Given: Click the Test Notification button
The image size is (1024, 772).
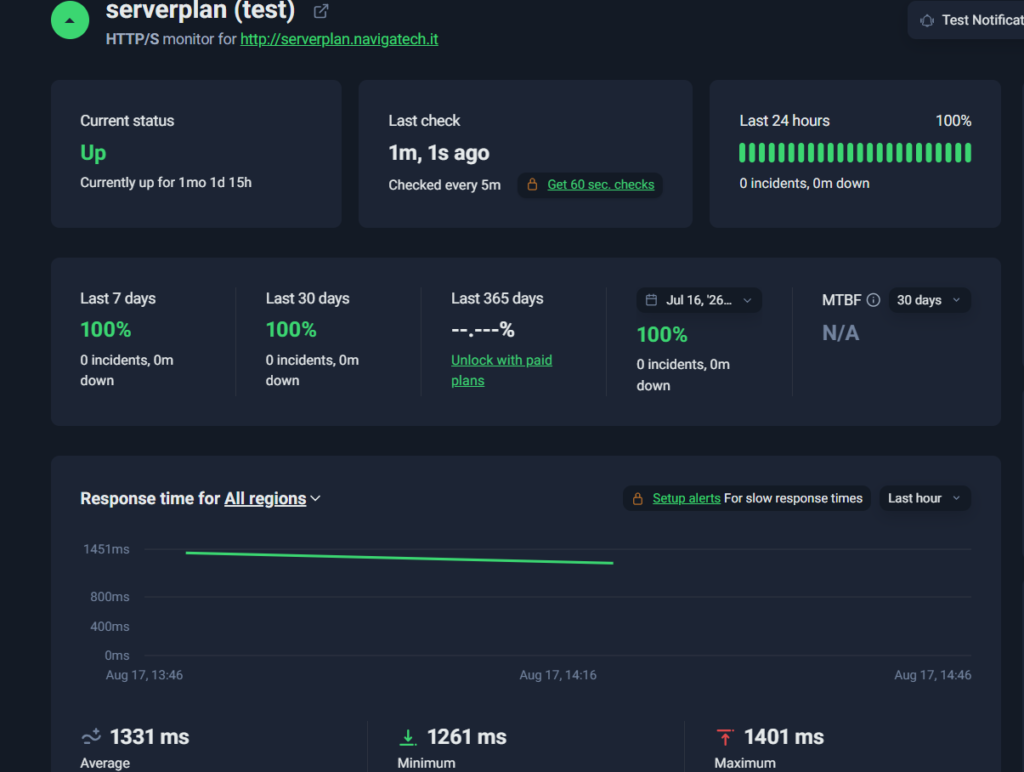Looking at the screenshot, I should 967,20.
